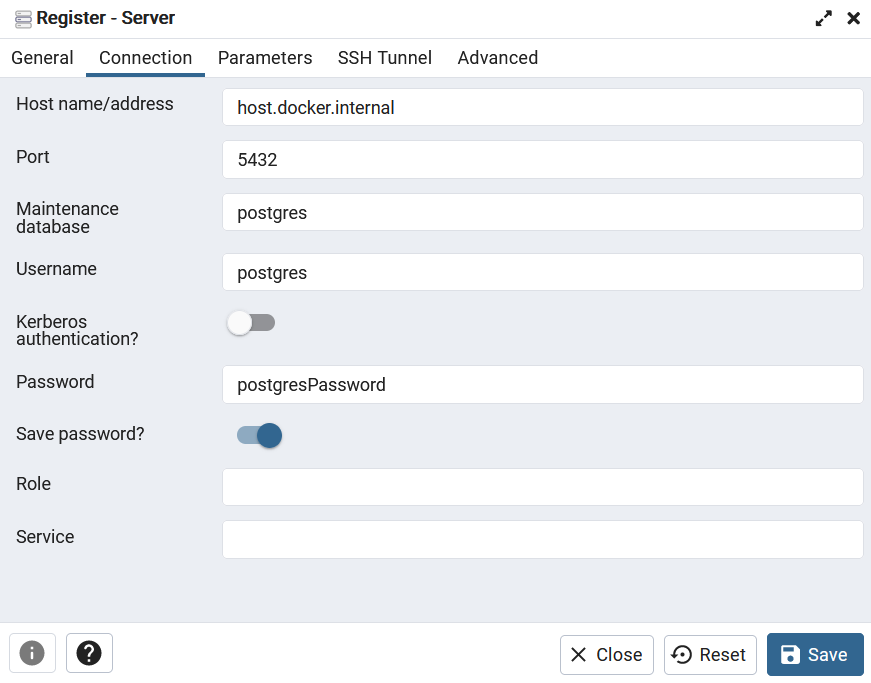Click the Reset button
The width and height of the screenshot is (871, 683).
710,655
